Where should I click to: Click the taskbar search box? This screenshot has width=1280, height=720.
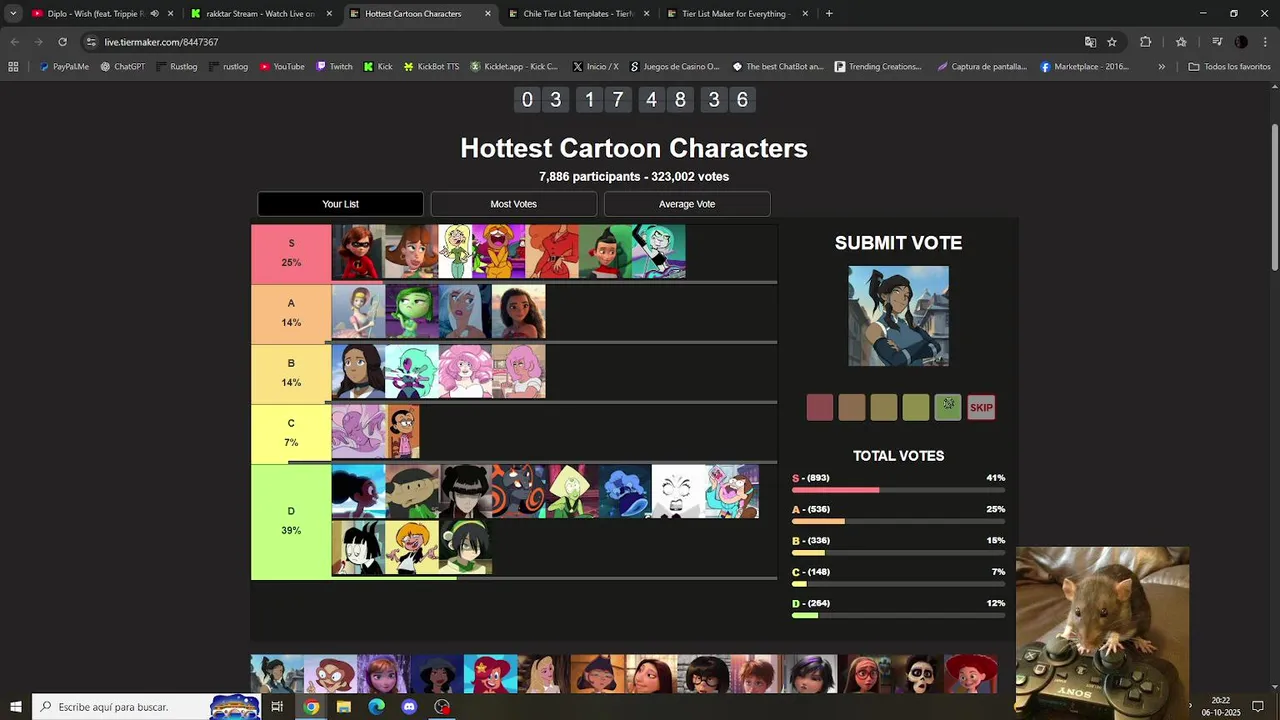click(x=146, y=707)
